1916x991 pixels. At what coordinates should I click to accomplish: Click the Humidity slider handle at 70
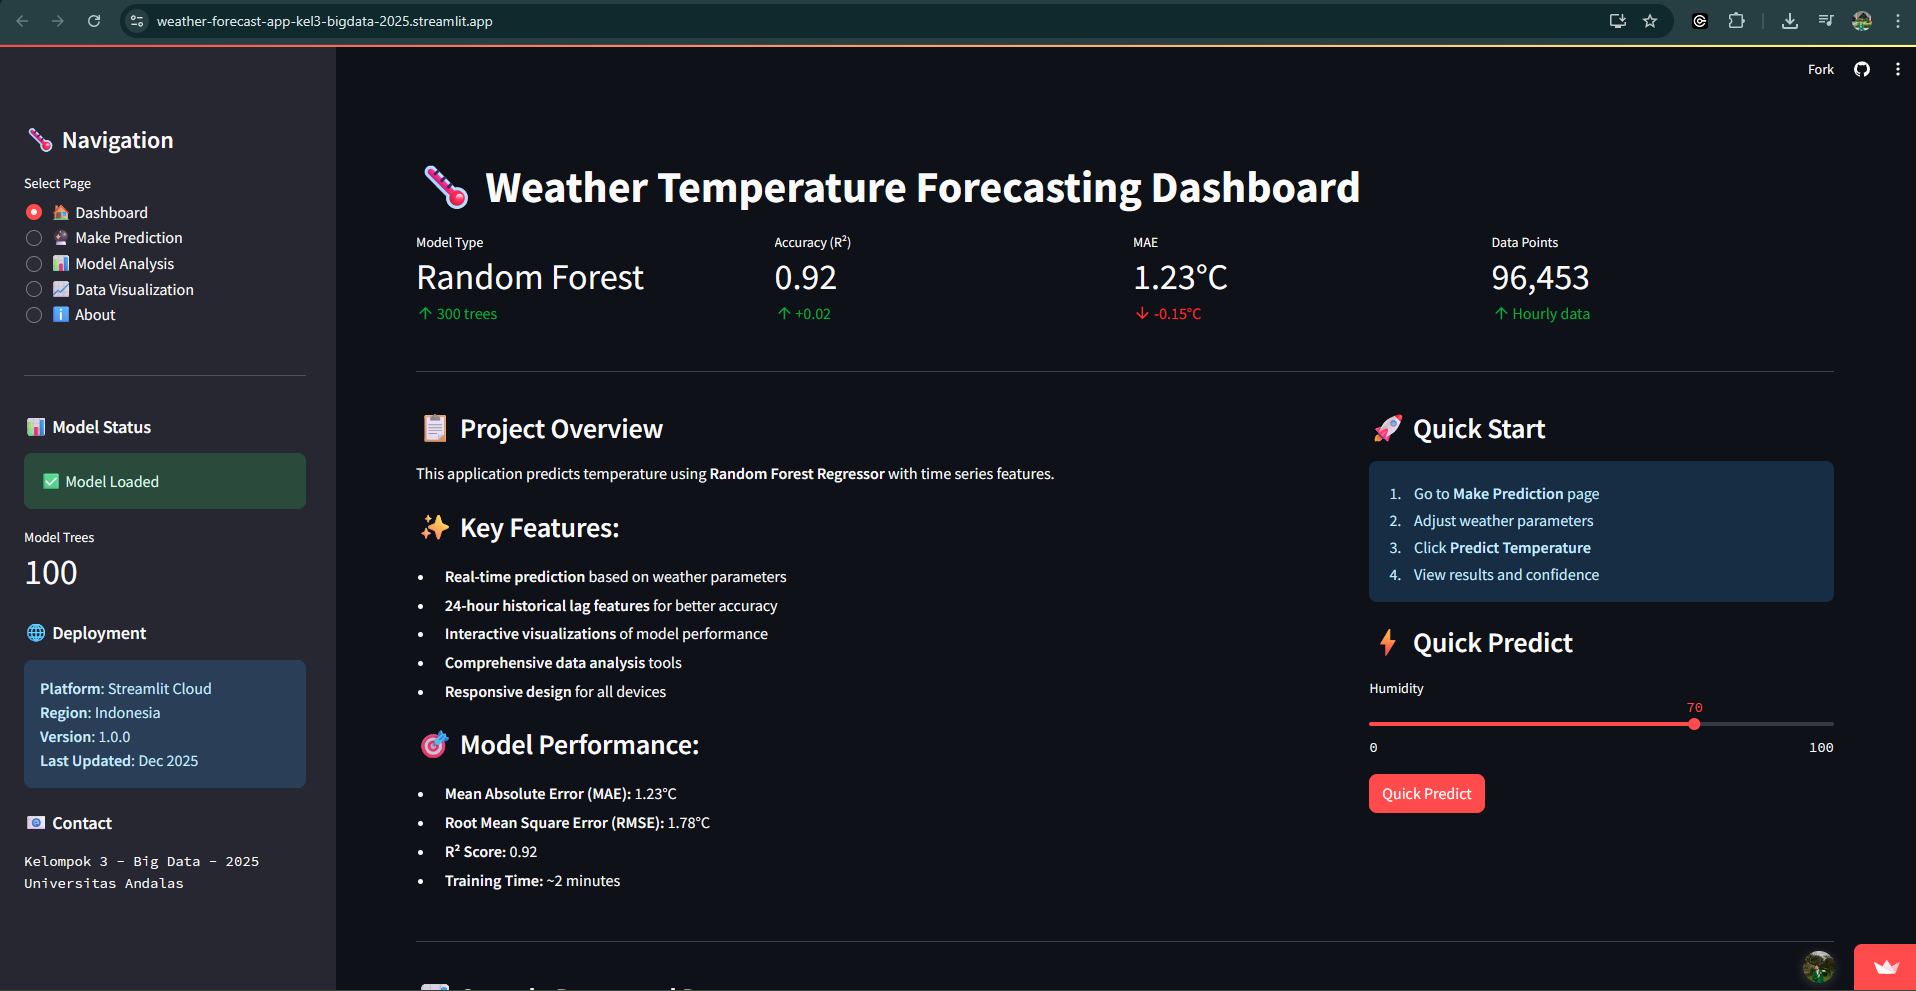click(x=1694, y=724)
